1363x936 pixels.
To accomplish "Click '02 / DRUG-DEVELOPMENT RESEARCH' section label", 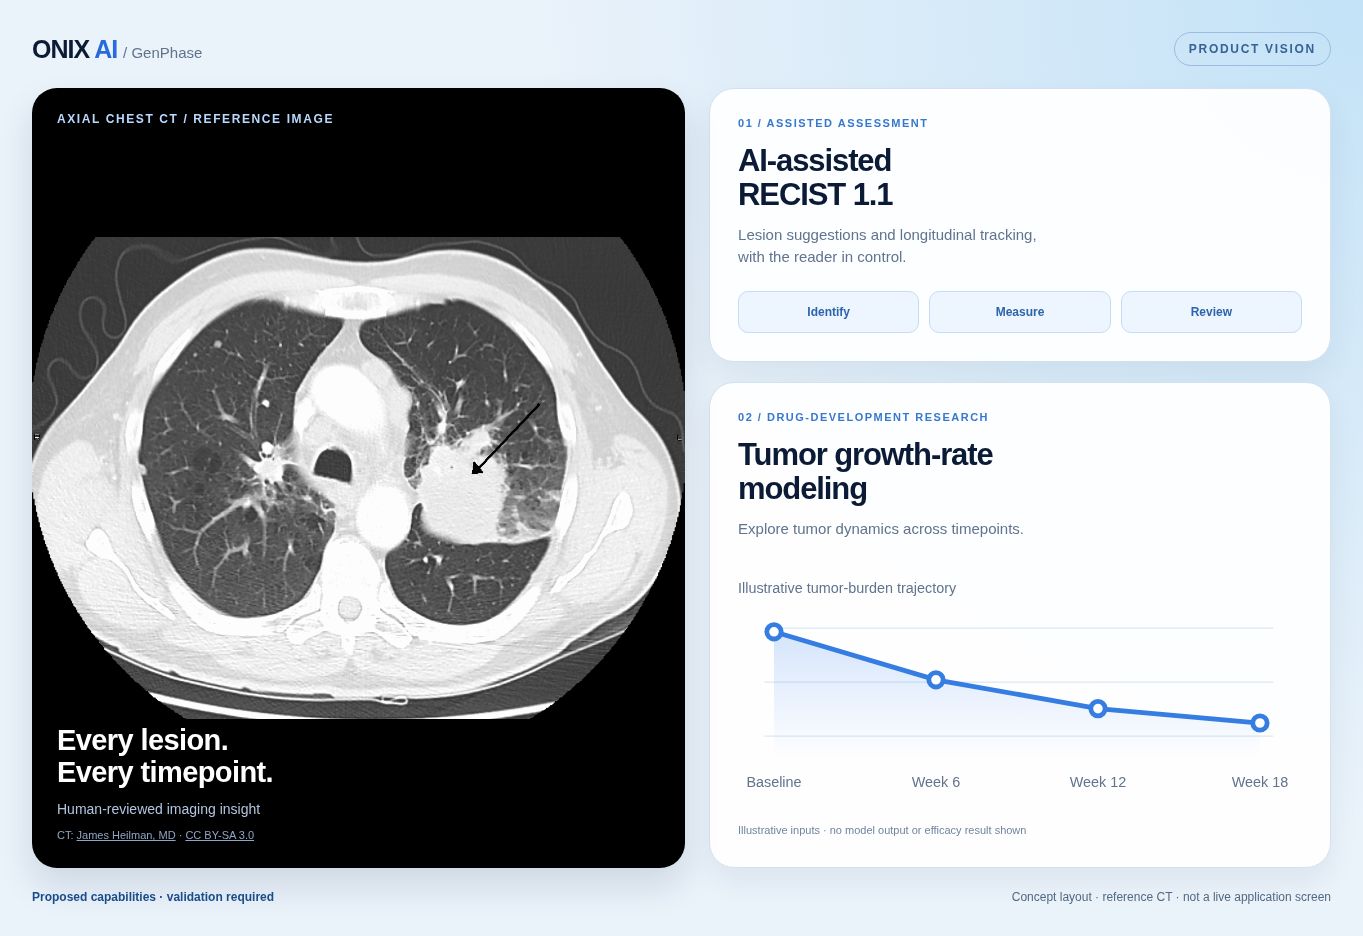I will point(863,417).
